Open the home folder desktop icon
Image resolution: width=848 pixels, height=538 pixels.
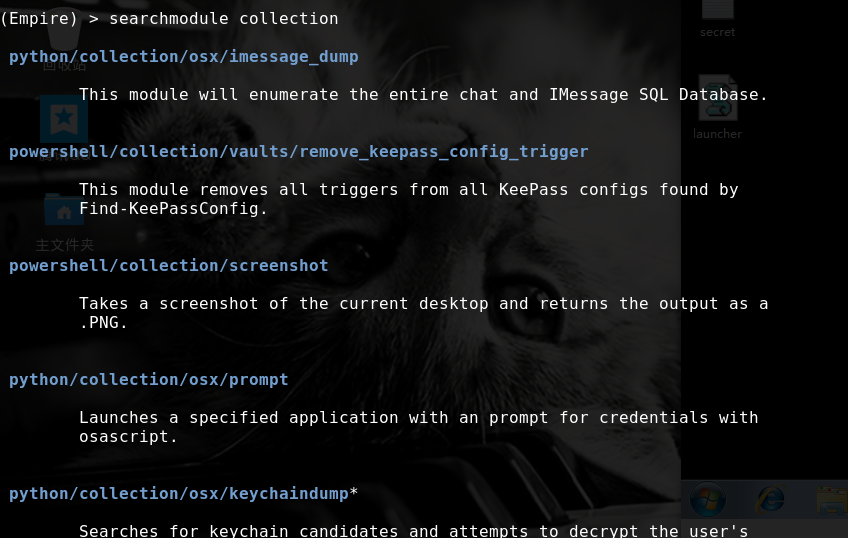(63, 209)
